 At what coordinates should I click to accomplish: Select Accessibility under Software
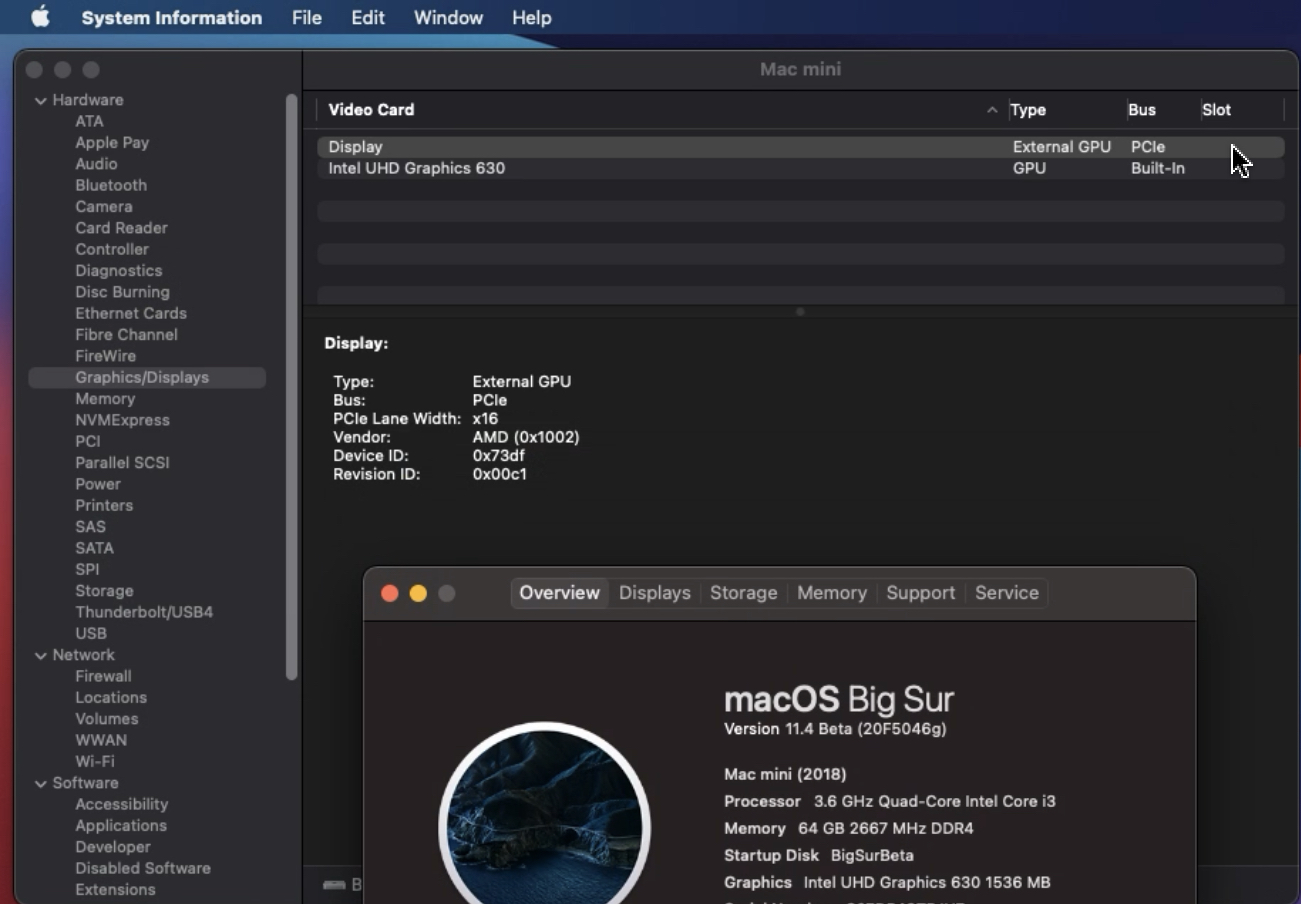[122, 804]
